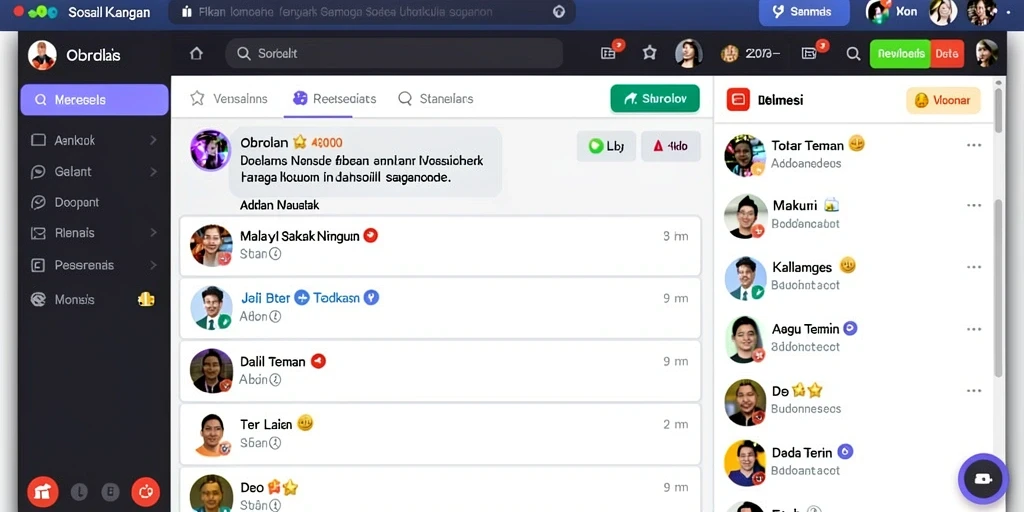This screenshot has height=512, width=1024.
Task: Click the green Shurolov button
Action: click(x=655, y=99)
